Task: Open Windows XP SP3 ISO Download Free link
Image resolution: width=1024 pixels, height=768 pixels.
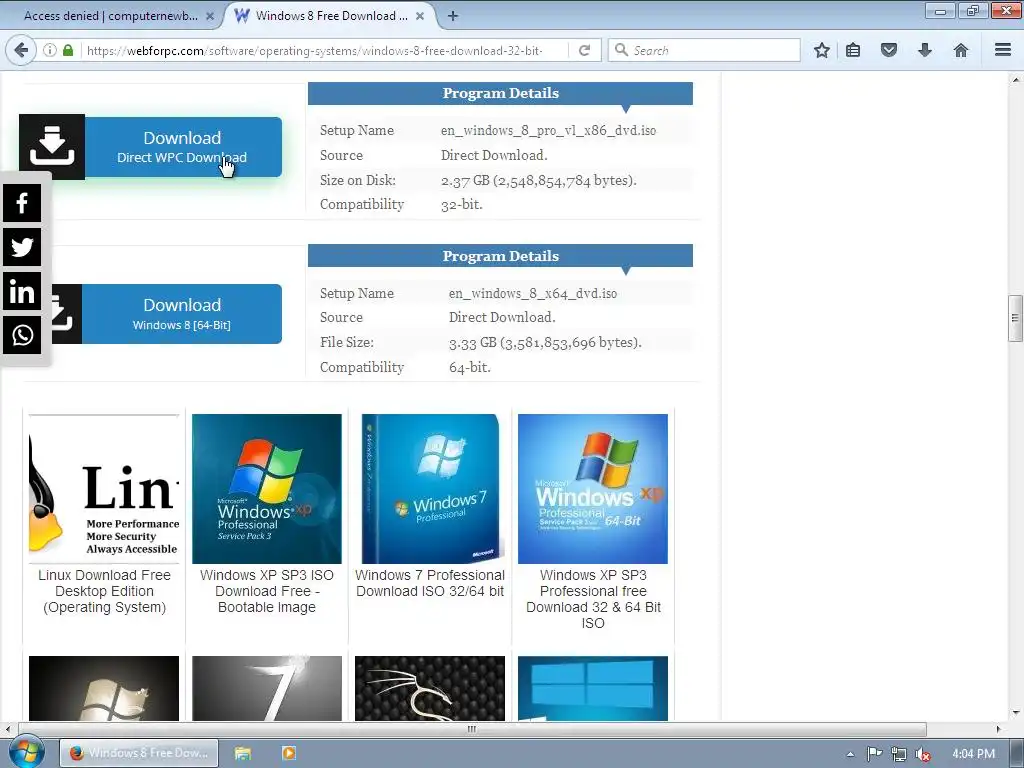Action: (266, 591)
